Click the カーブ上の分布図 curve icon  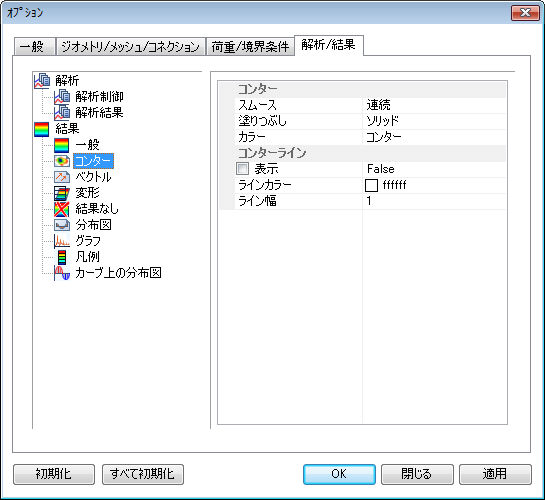[x=62, y=273]
